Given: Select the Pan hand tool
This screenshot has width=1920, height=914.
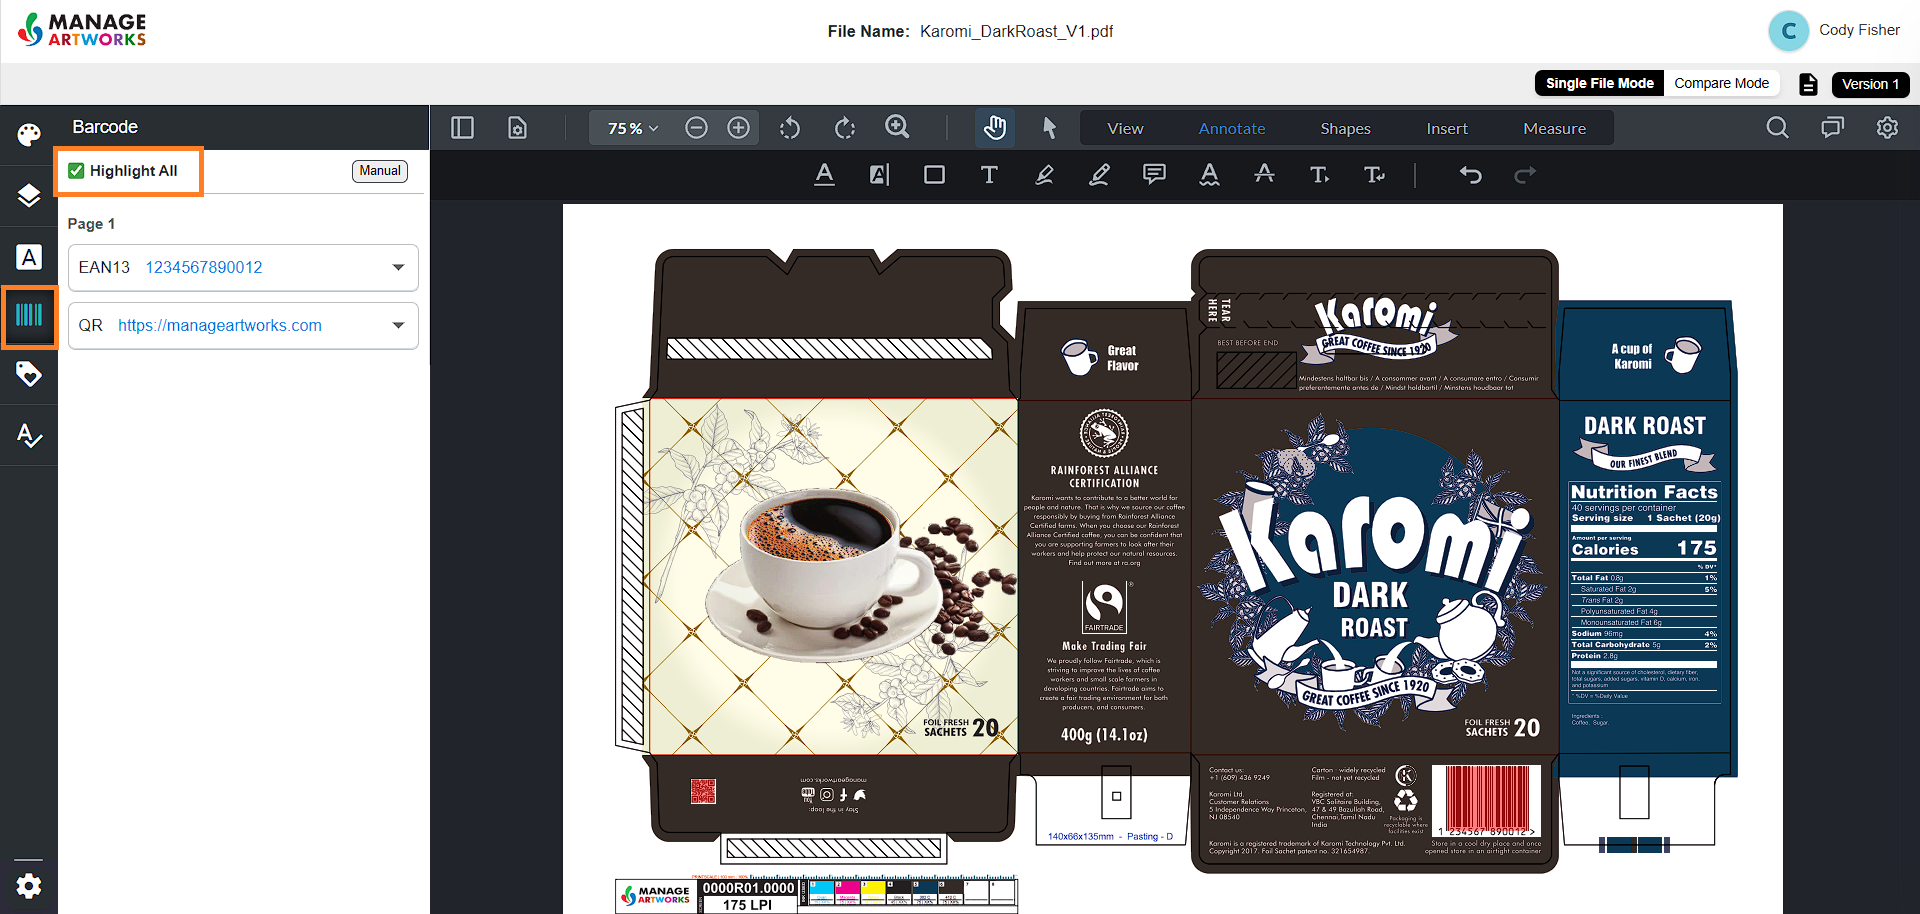Looking at the screenshot, I should pos(994,128).
